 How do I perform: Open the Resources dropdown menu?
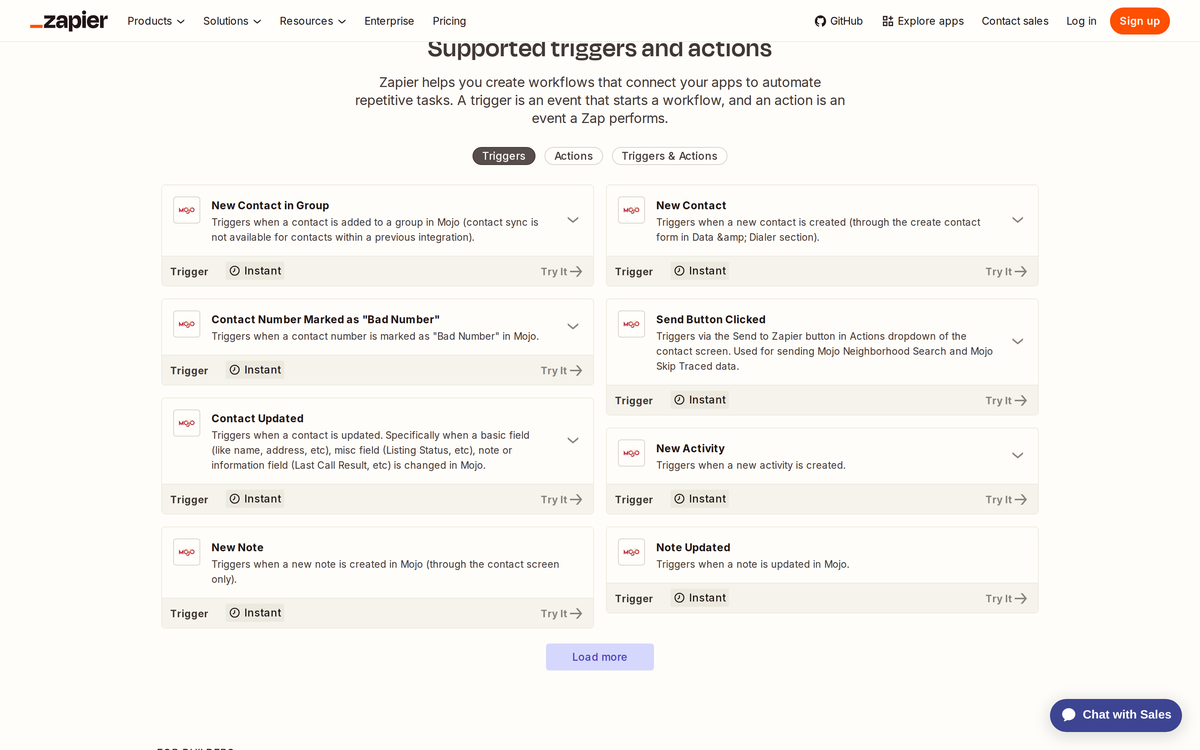(313, 21)
